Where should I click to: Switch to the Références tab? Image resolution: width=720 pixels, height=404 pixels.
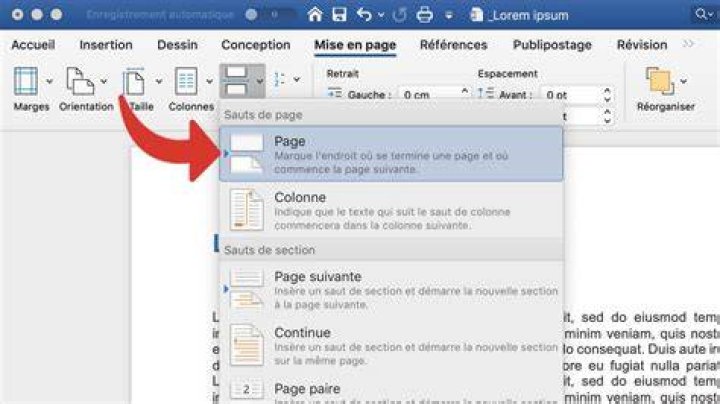pos(454,45)
